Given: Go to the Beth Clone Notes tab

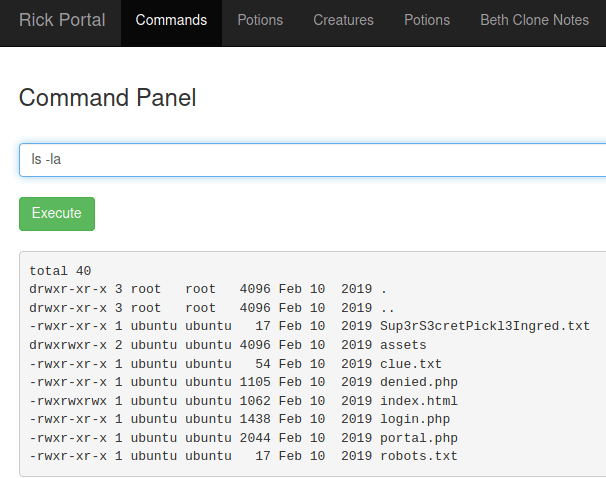Looking at the screenshot, I should point(534,20).
